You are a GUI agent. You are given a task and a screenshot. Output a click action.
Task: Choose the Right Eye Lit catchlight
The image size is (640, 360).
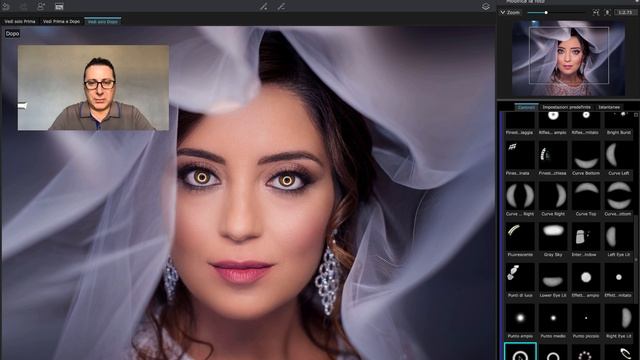click(619, 321)
